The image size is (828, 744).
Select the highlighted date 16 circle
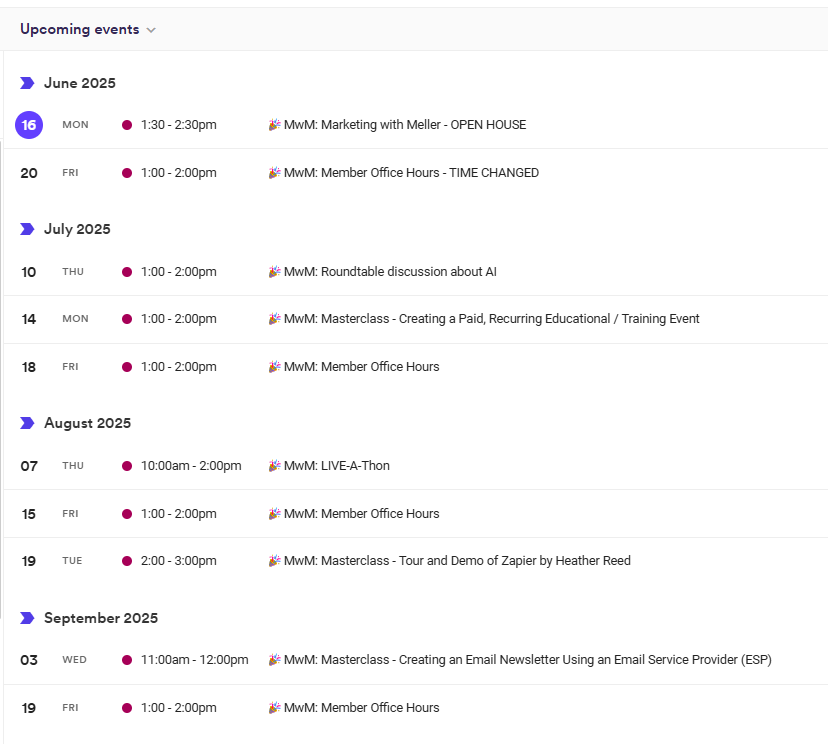(29, 125)
